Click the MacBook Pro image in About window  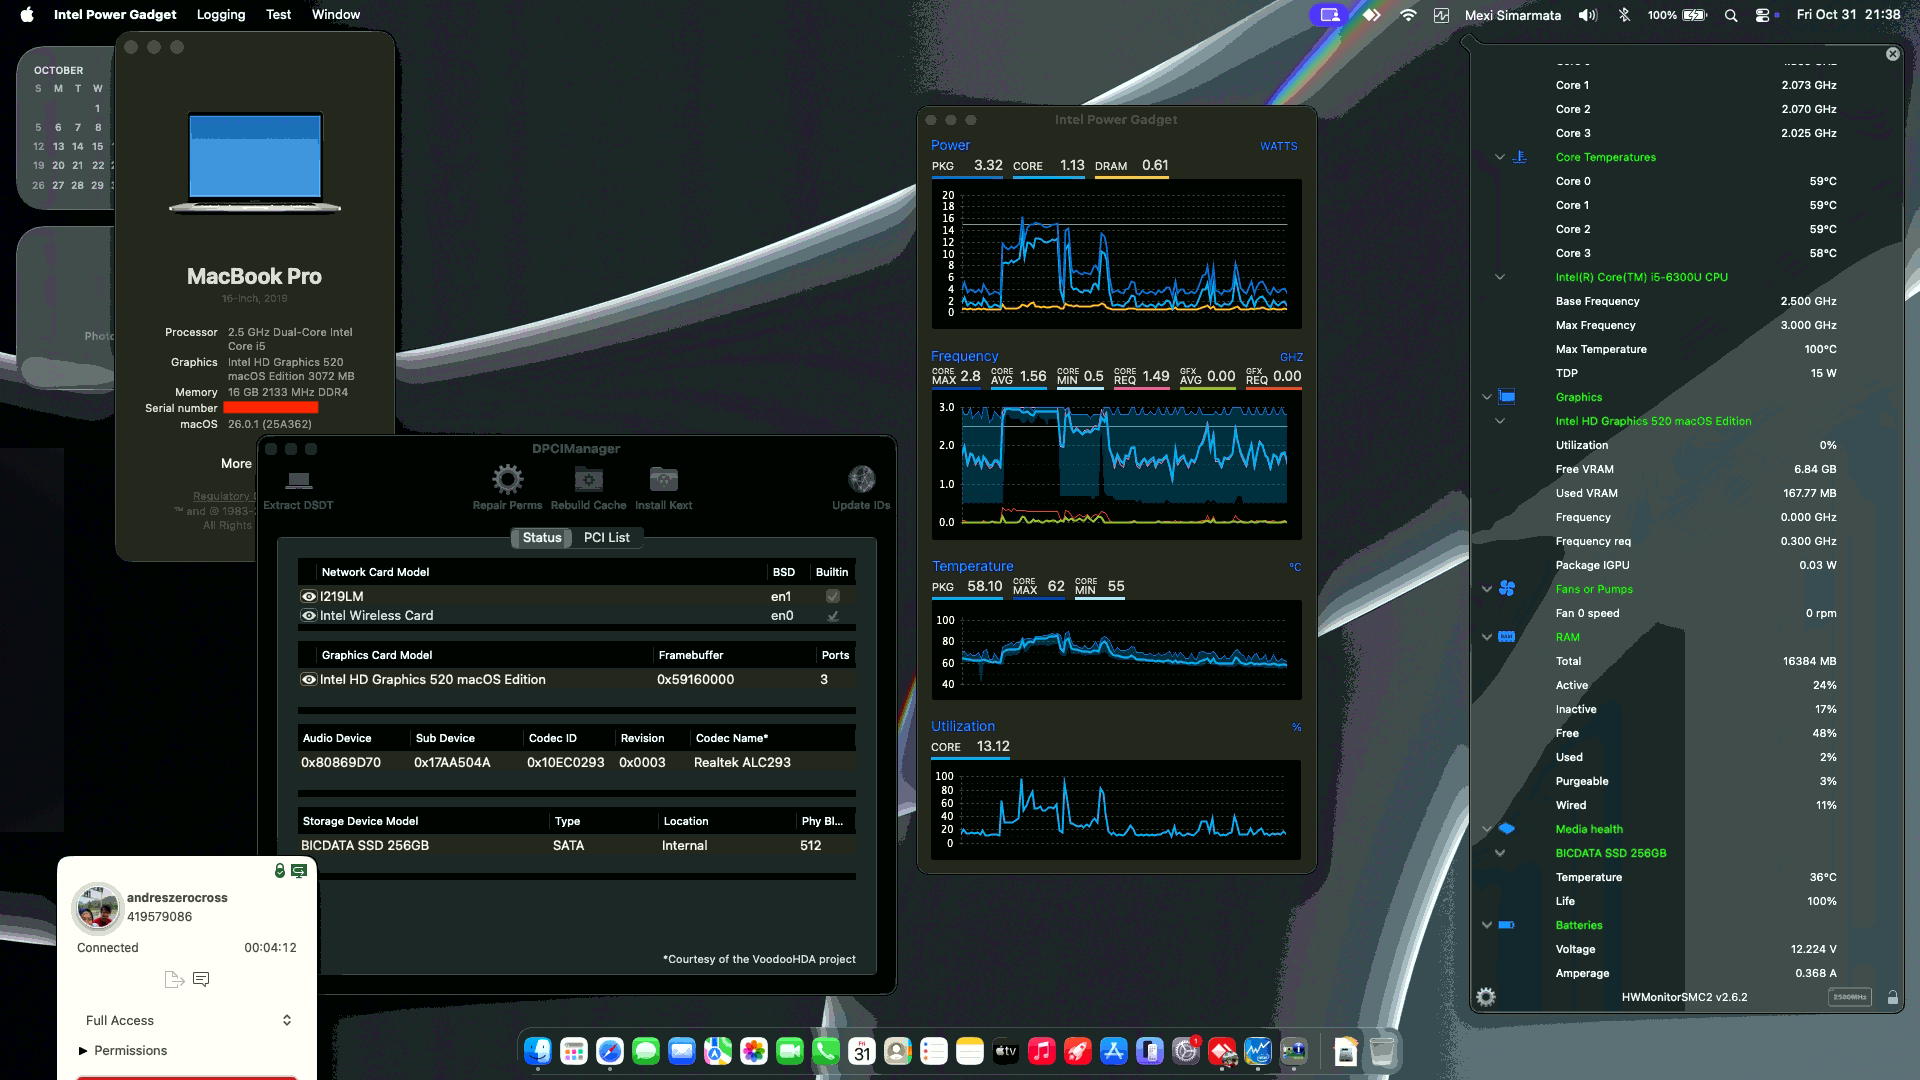pos(255,163)
